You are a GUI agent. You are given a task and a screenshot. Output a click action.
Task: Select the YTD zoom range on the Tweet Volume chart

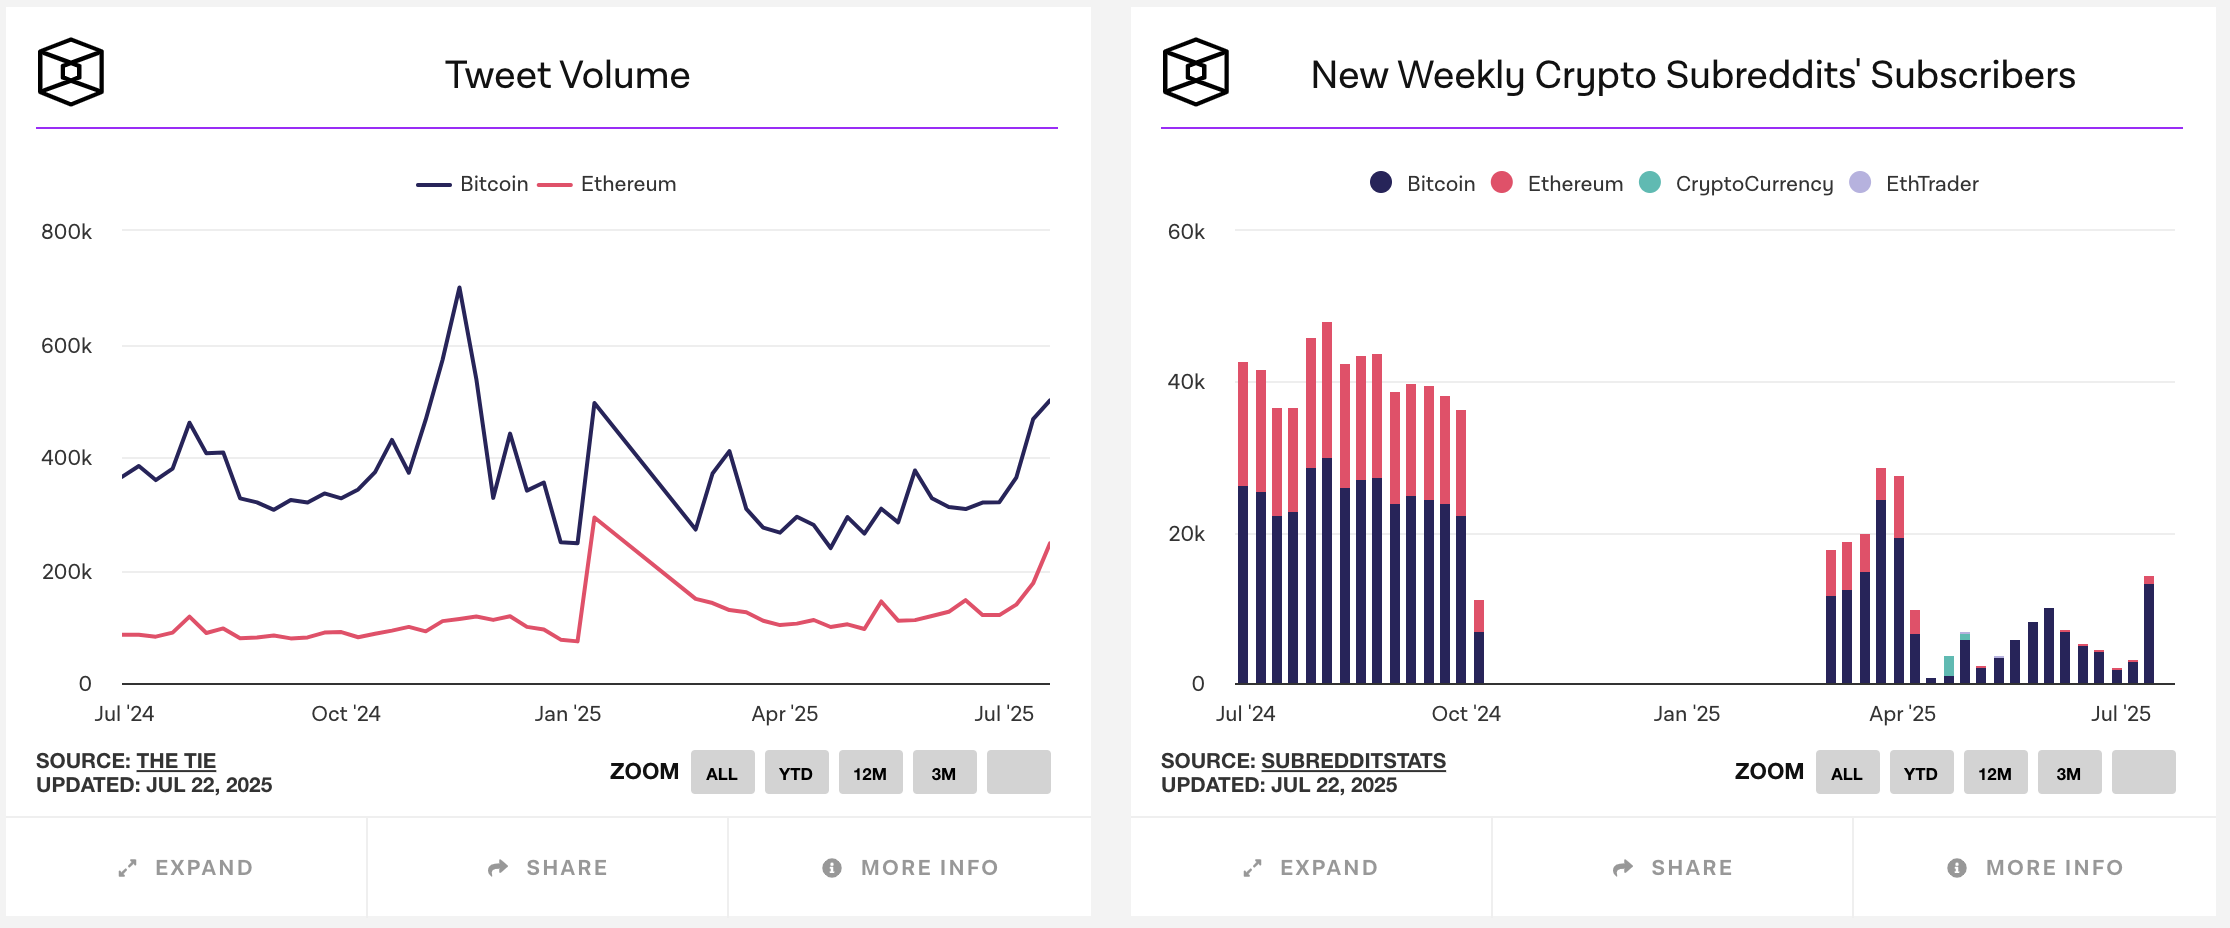pyautogui.click(x=795, y=771)
